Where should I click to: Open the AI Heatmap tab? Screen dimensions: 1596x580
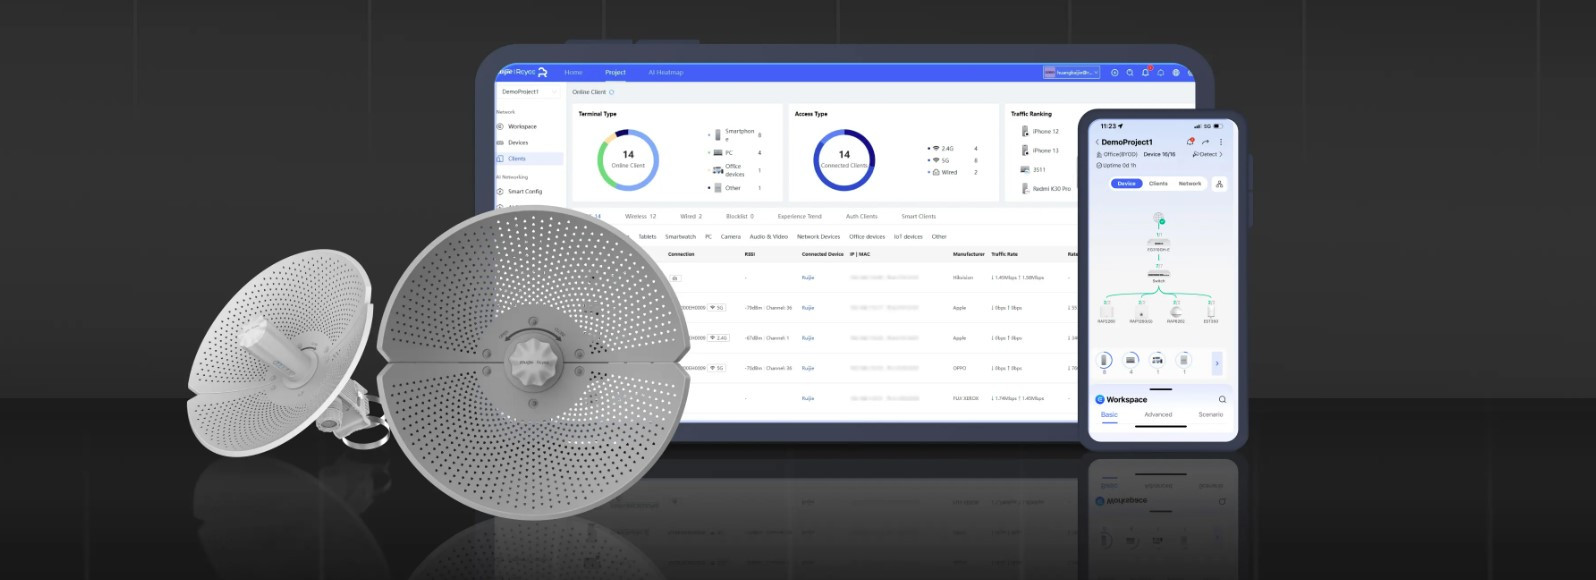click(x=666, y=72)
